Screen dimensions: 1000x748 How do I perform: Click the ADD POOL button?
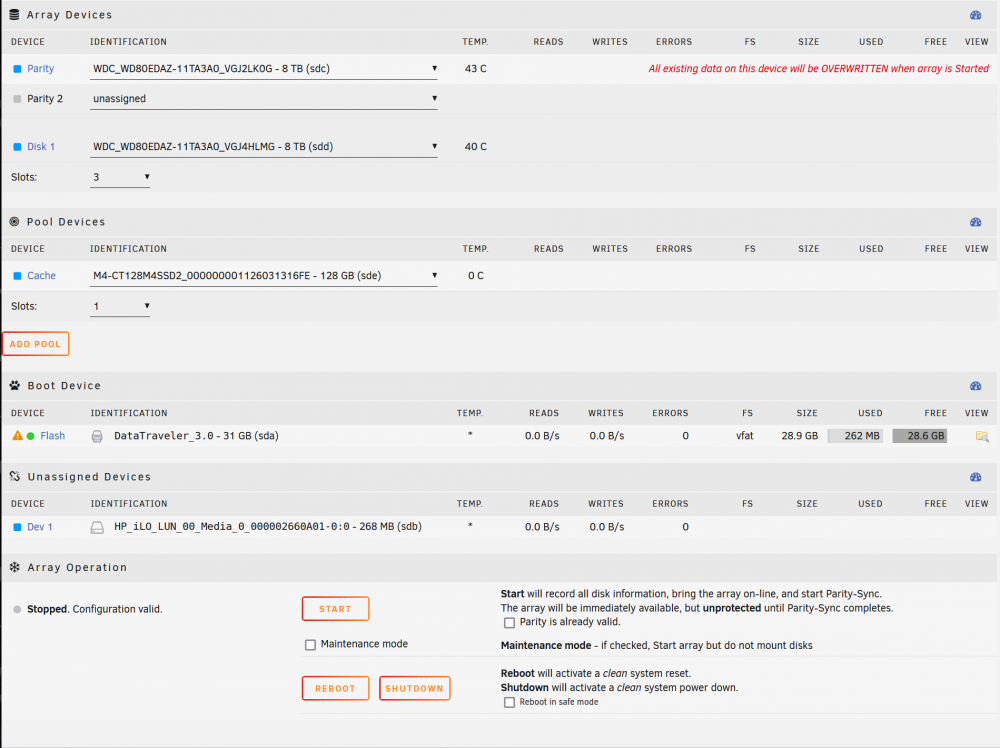36,344
